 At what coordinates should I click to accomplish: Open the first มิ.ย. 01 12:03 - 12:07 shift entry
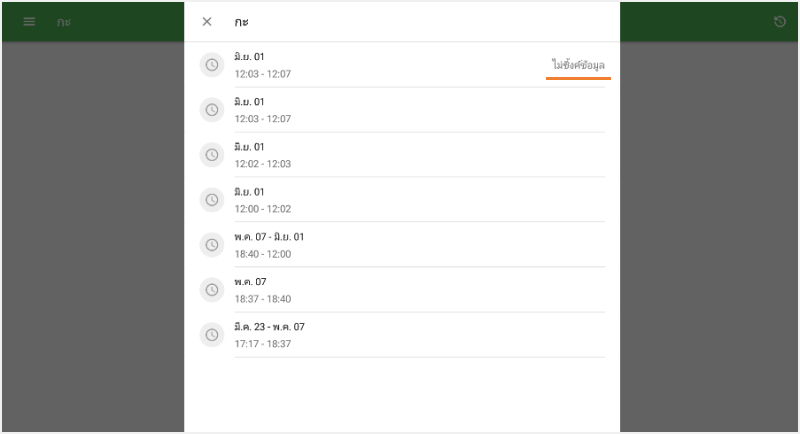click(x=263, y=65)
